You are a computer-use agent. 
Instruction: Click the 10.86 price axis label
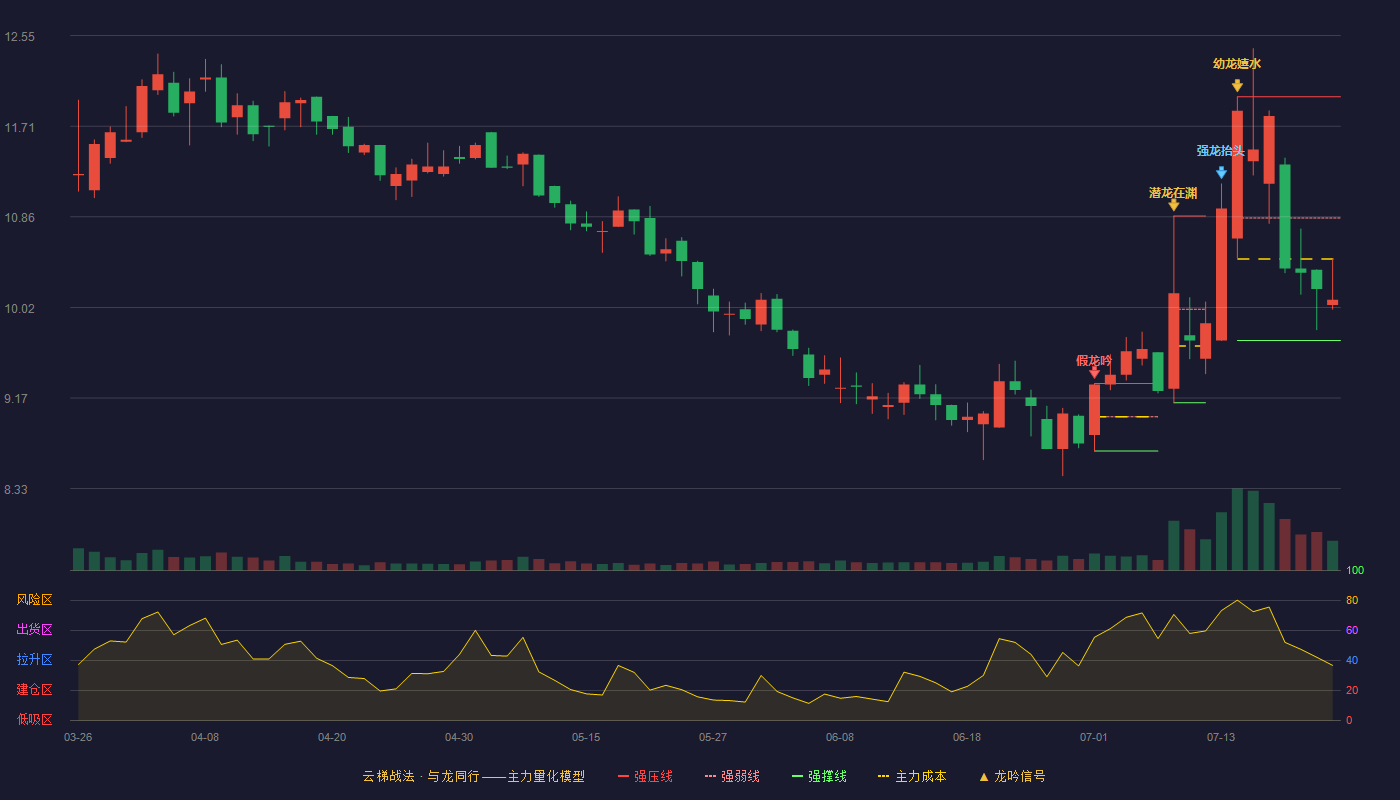20,217
